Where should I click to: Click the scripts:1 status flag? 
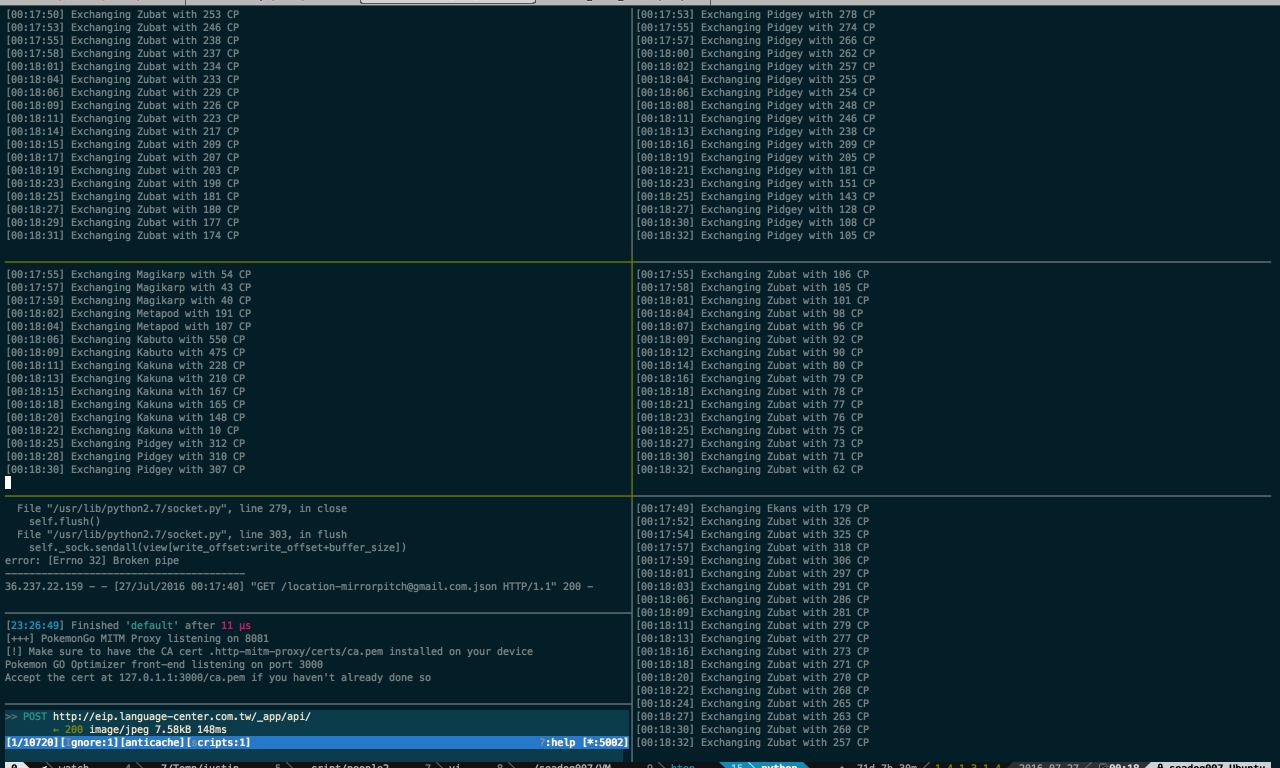pyautogui.click(x=218, y=742)
